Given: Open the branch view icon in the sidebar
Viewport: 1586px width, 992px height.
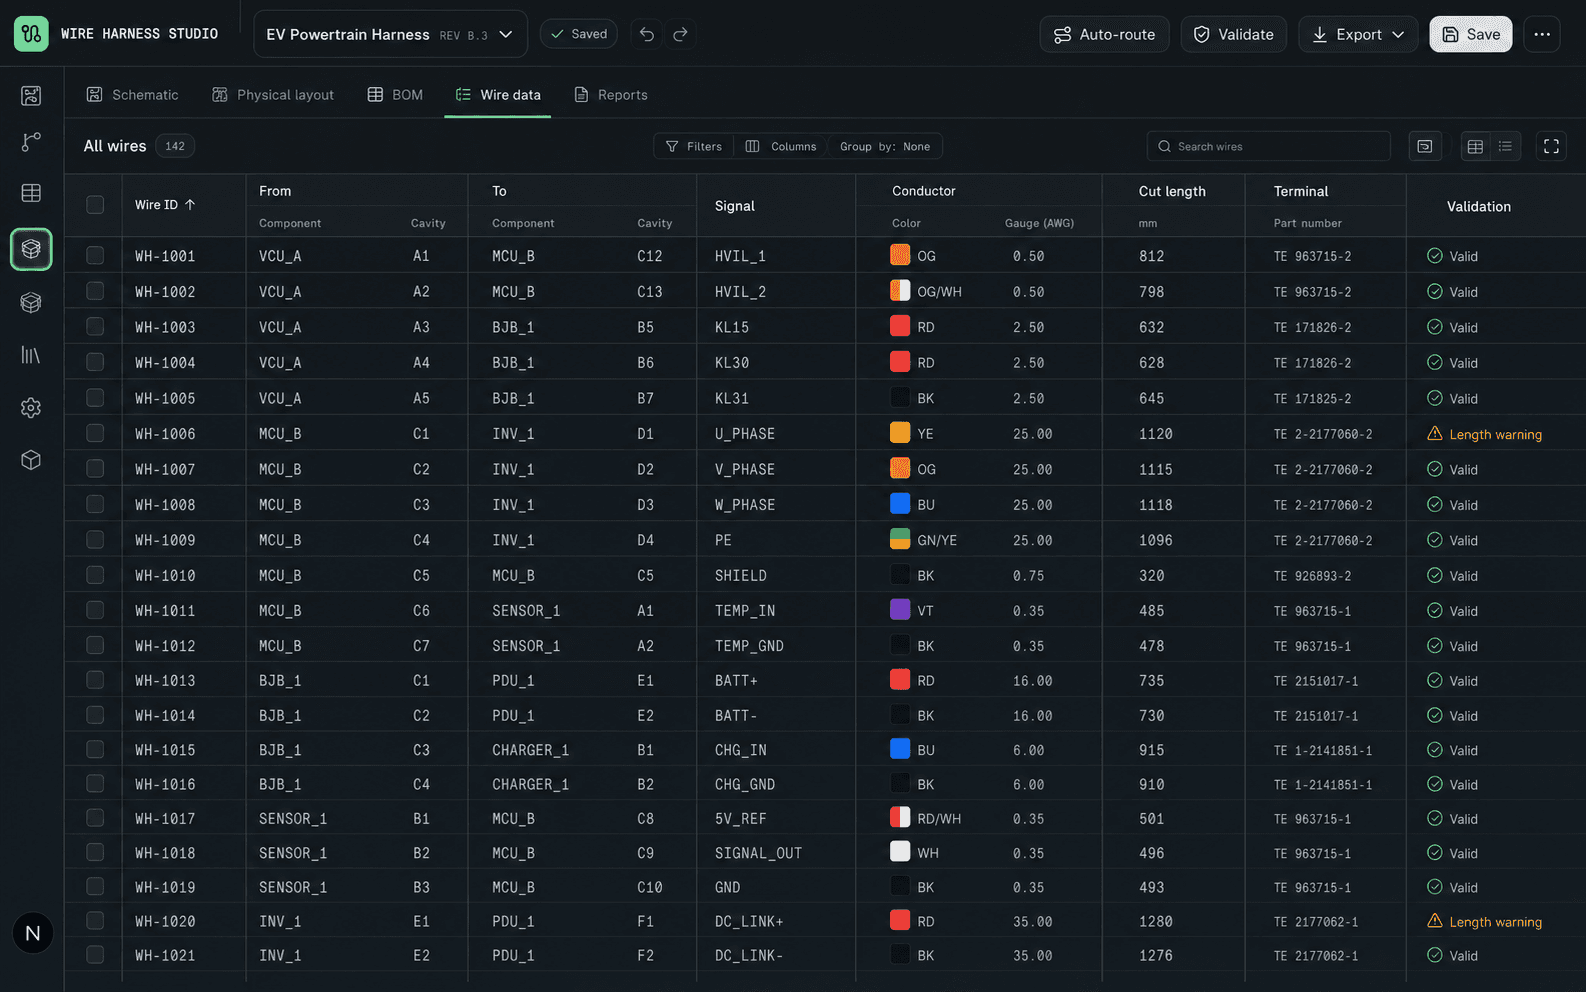Looking at the screenshot, I should click(x=31, y=142).
